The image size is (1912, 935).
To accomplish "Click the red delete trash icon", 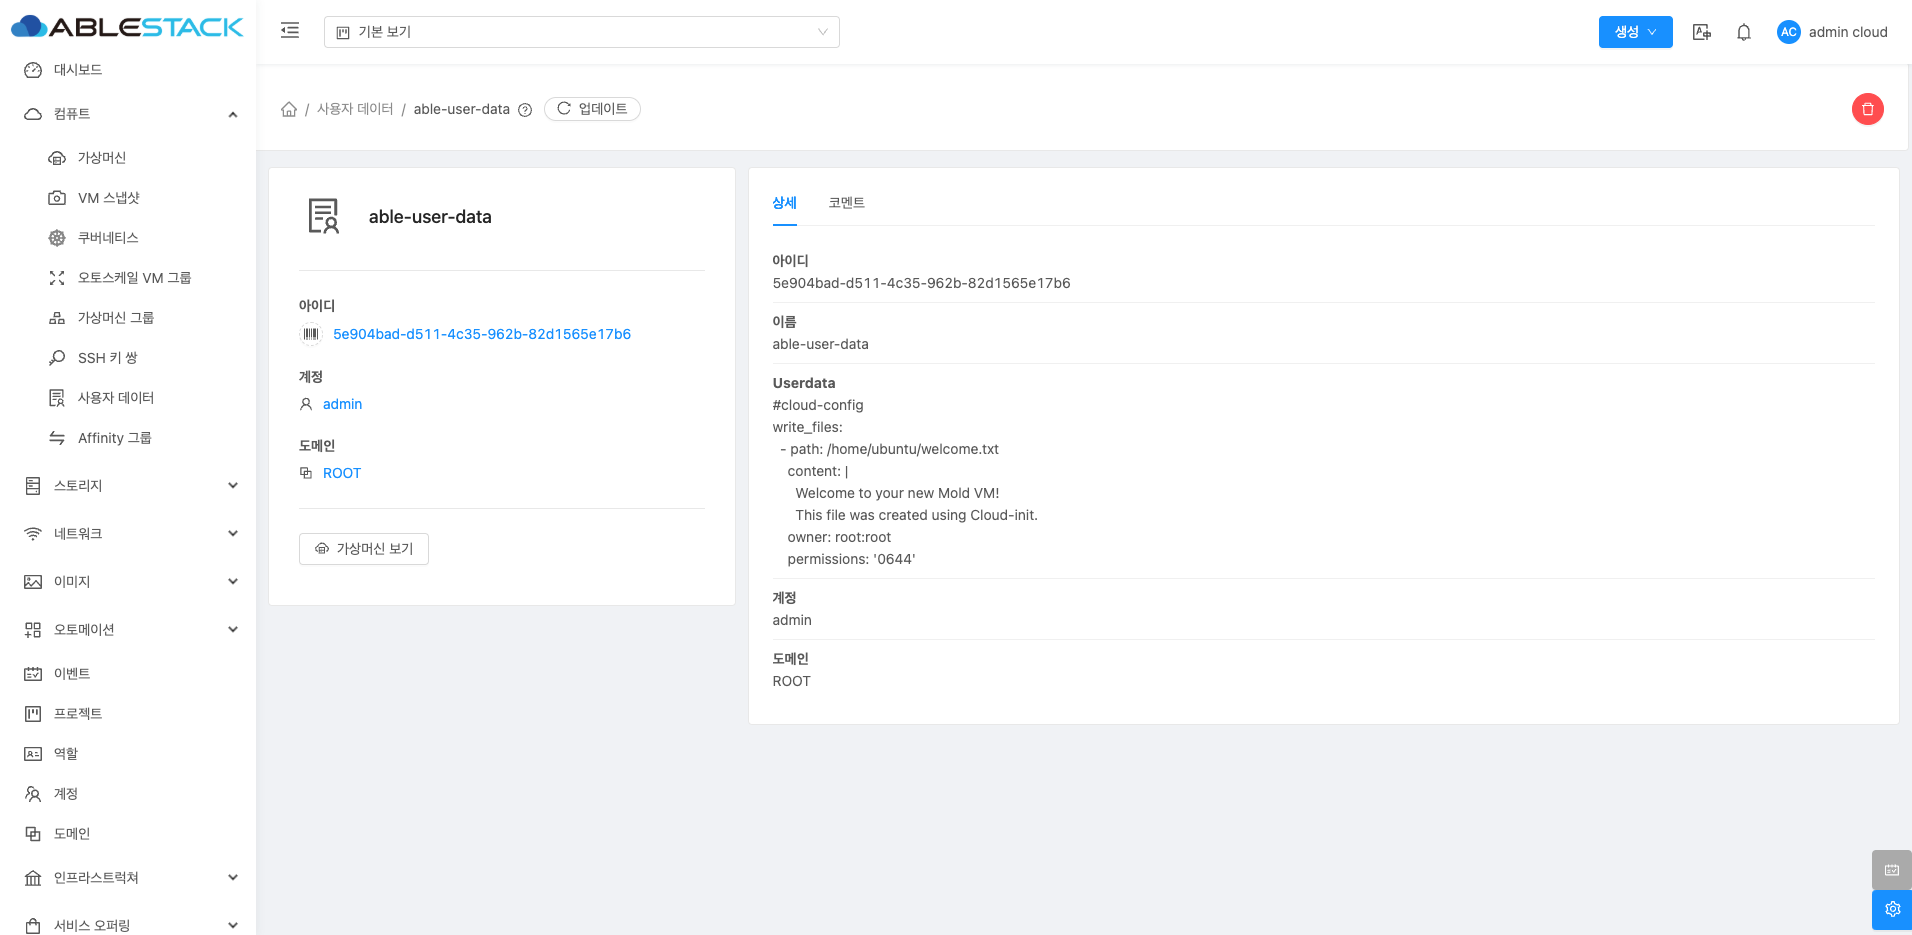I will (x=1867, y=109).
